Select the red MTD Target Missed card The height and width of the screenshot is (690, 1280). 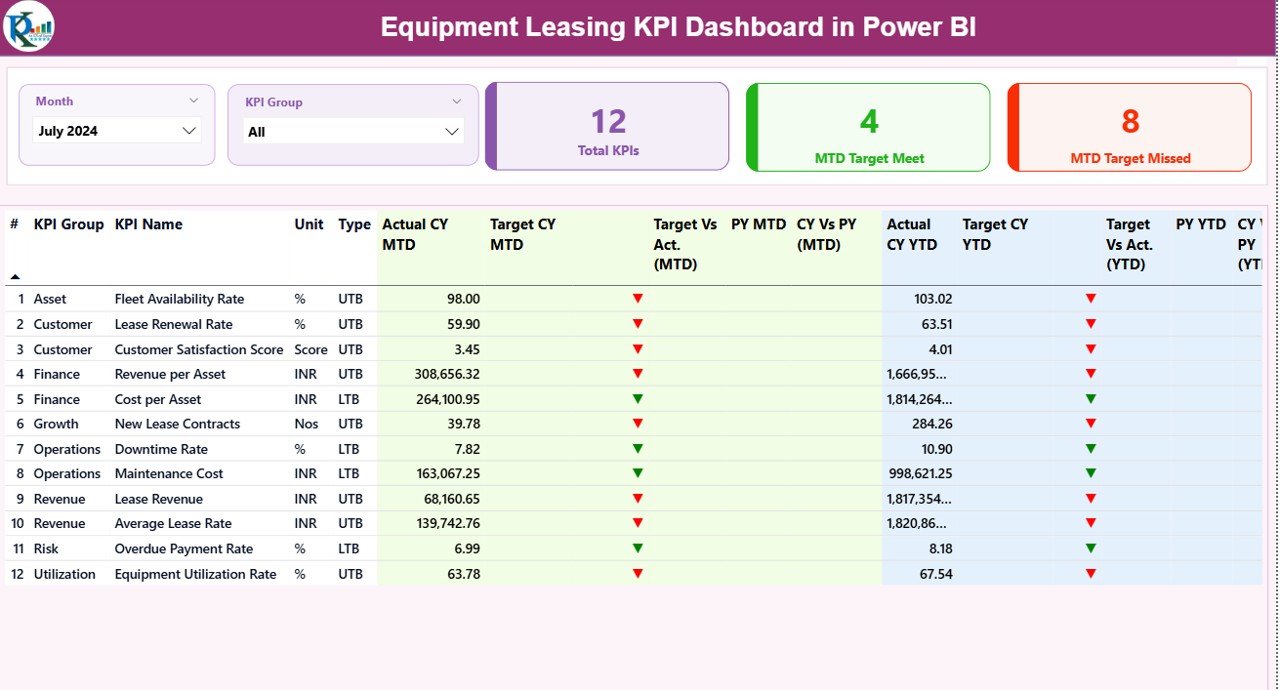[1129, 127]
